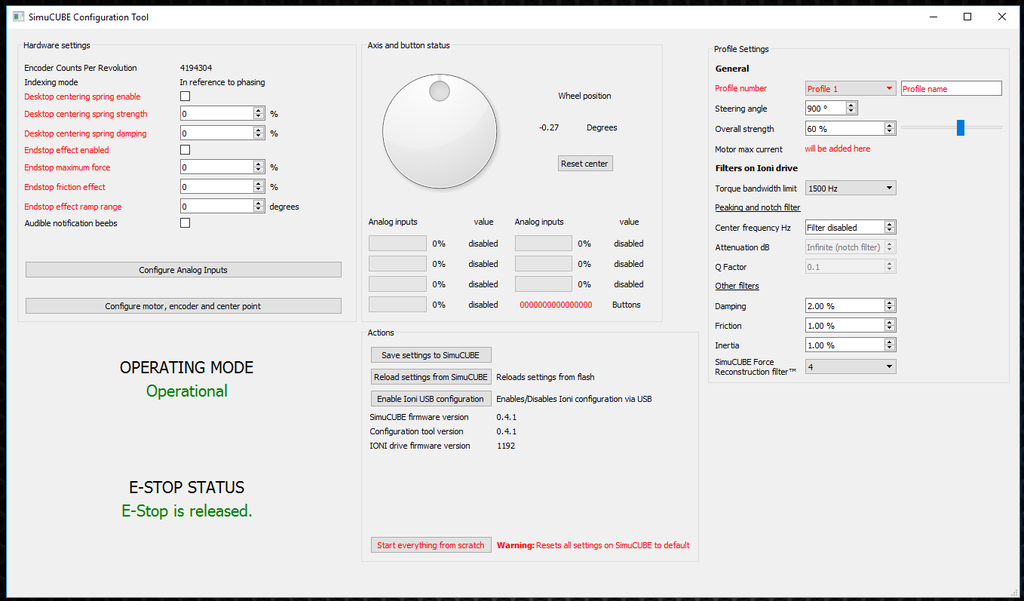Click the Reset center button
The height and width of the screenshot is (601, 1024).
click(x=585, y=163)
